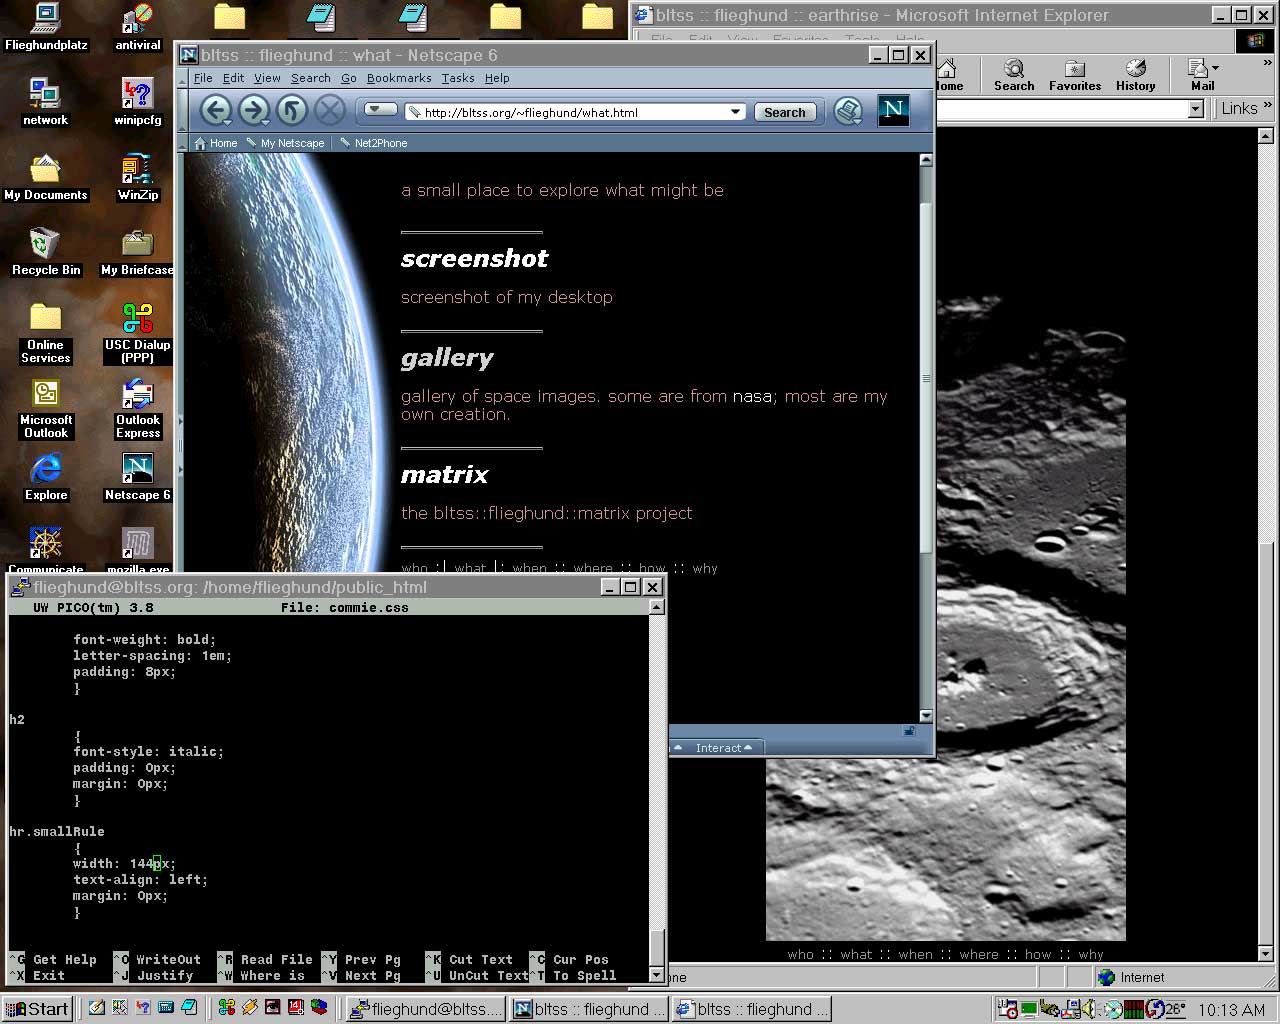Click the Print icon in Netscape toolbar
This screenshot has height=1024, width=1280.
[848, 111]
